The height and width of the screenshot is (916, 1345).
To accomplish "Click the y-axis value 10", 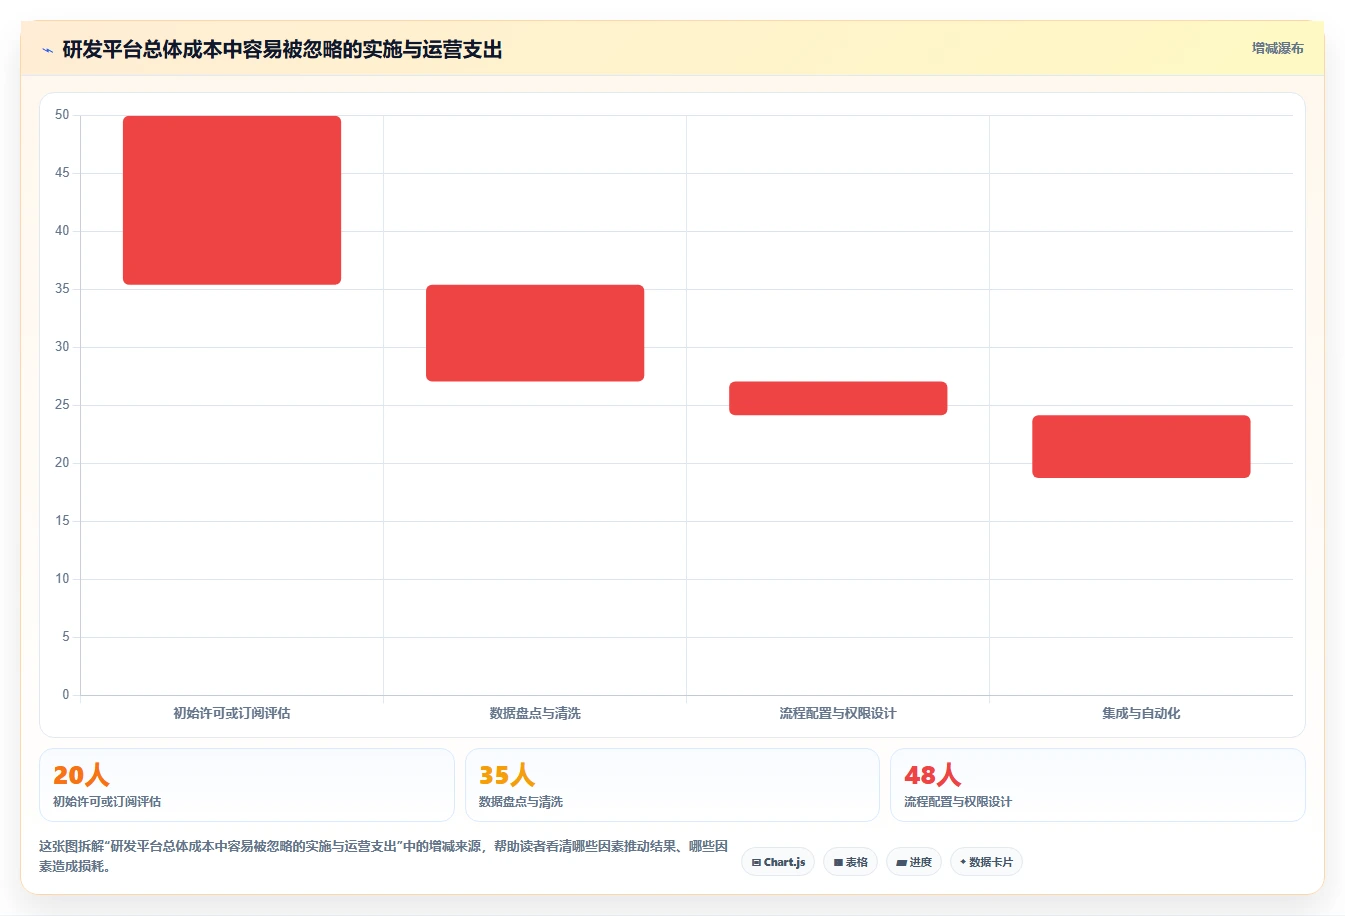I will 62,579.
